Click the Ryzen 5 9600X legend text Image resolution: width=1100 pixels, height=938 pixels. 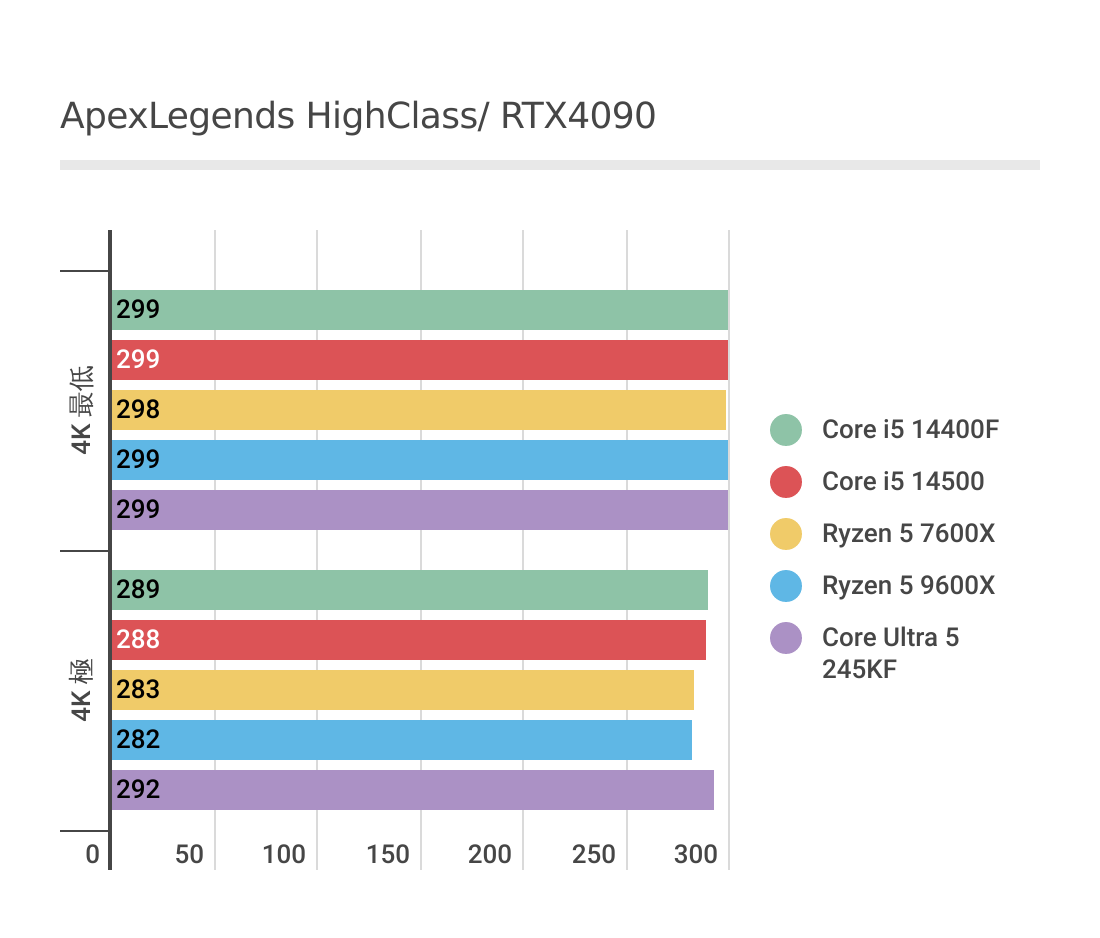[908, 586]
